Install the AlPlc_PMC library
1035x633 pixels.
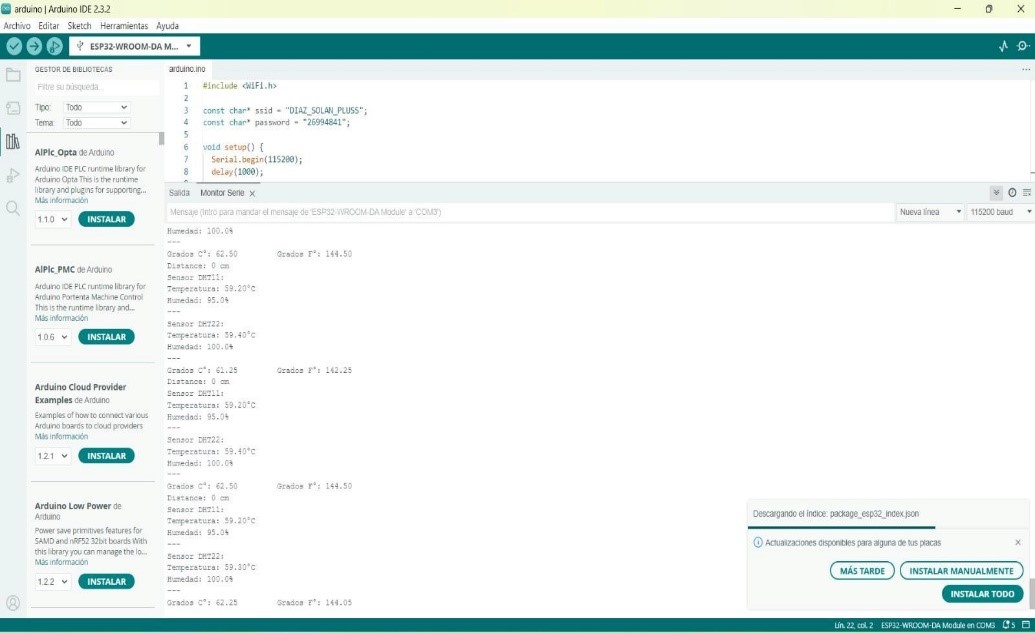point(106,337)
